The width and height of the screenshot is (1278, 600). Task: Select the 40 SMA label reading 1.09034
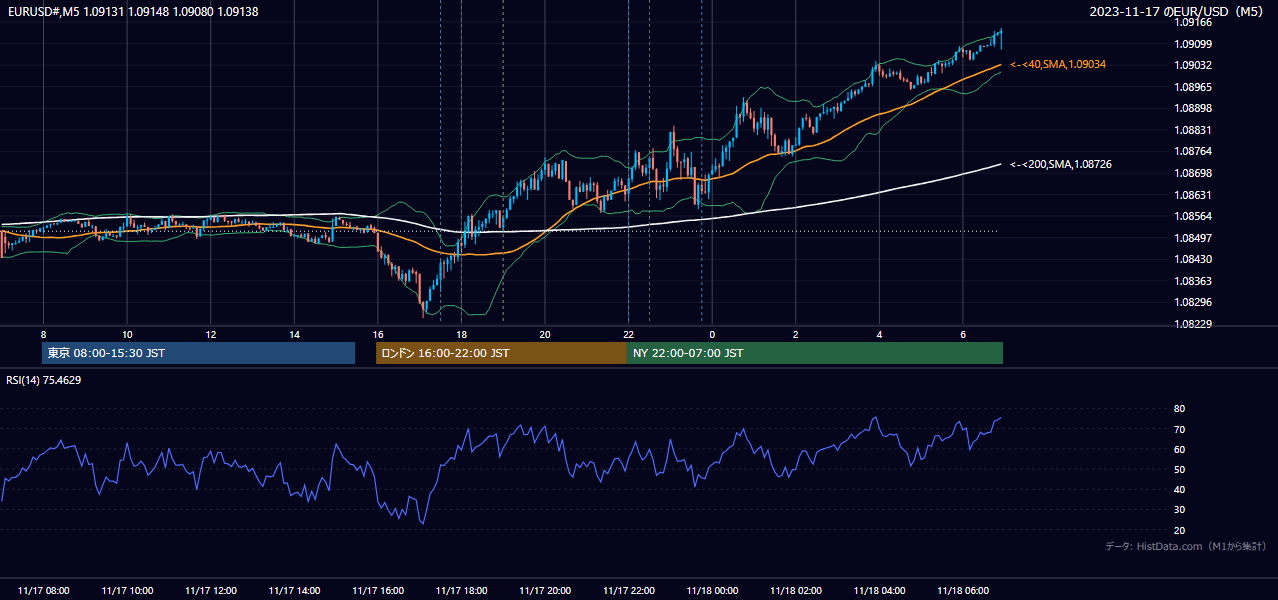click(1058, 64)
